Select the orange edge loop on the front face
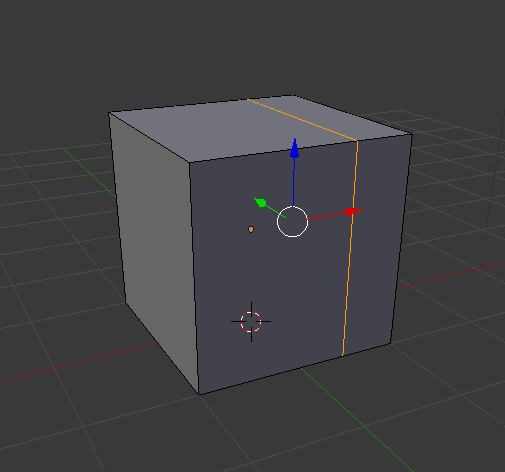 click(350, 248)
